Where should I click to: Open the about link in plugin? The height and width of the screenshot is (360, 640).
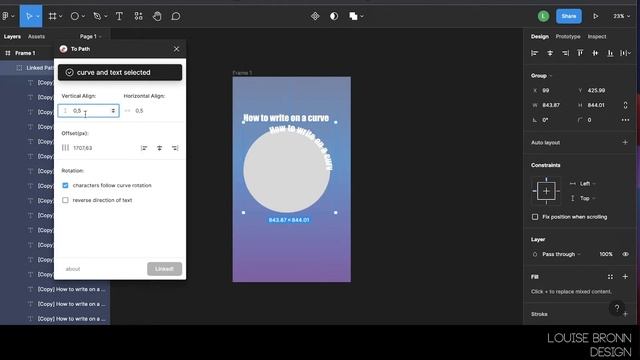click(73, 269)
